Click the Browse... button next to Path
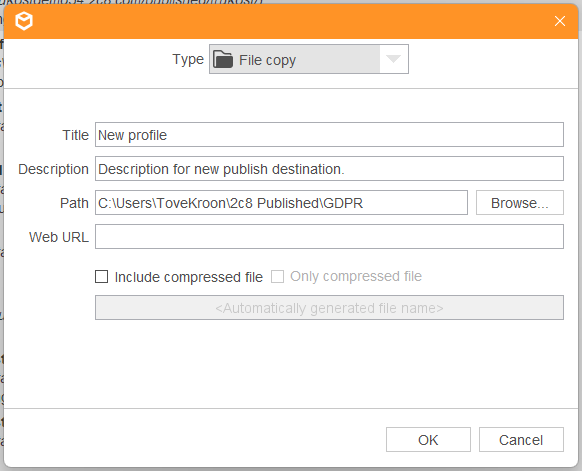This screenshot has width=582, height=471. pos(520,203)
